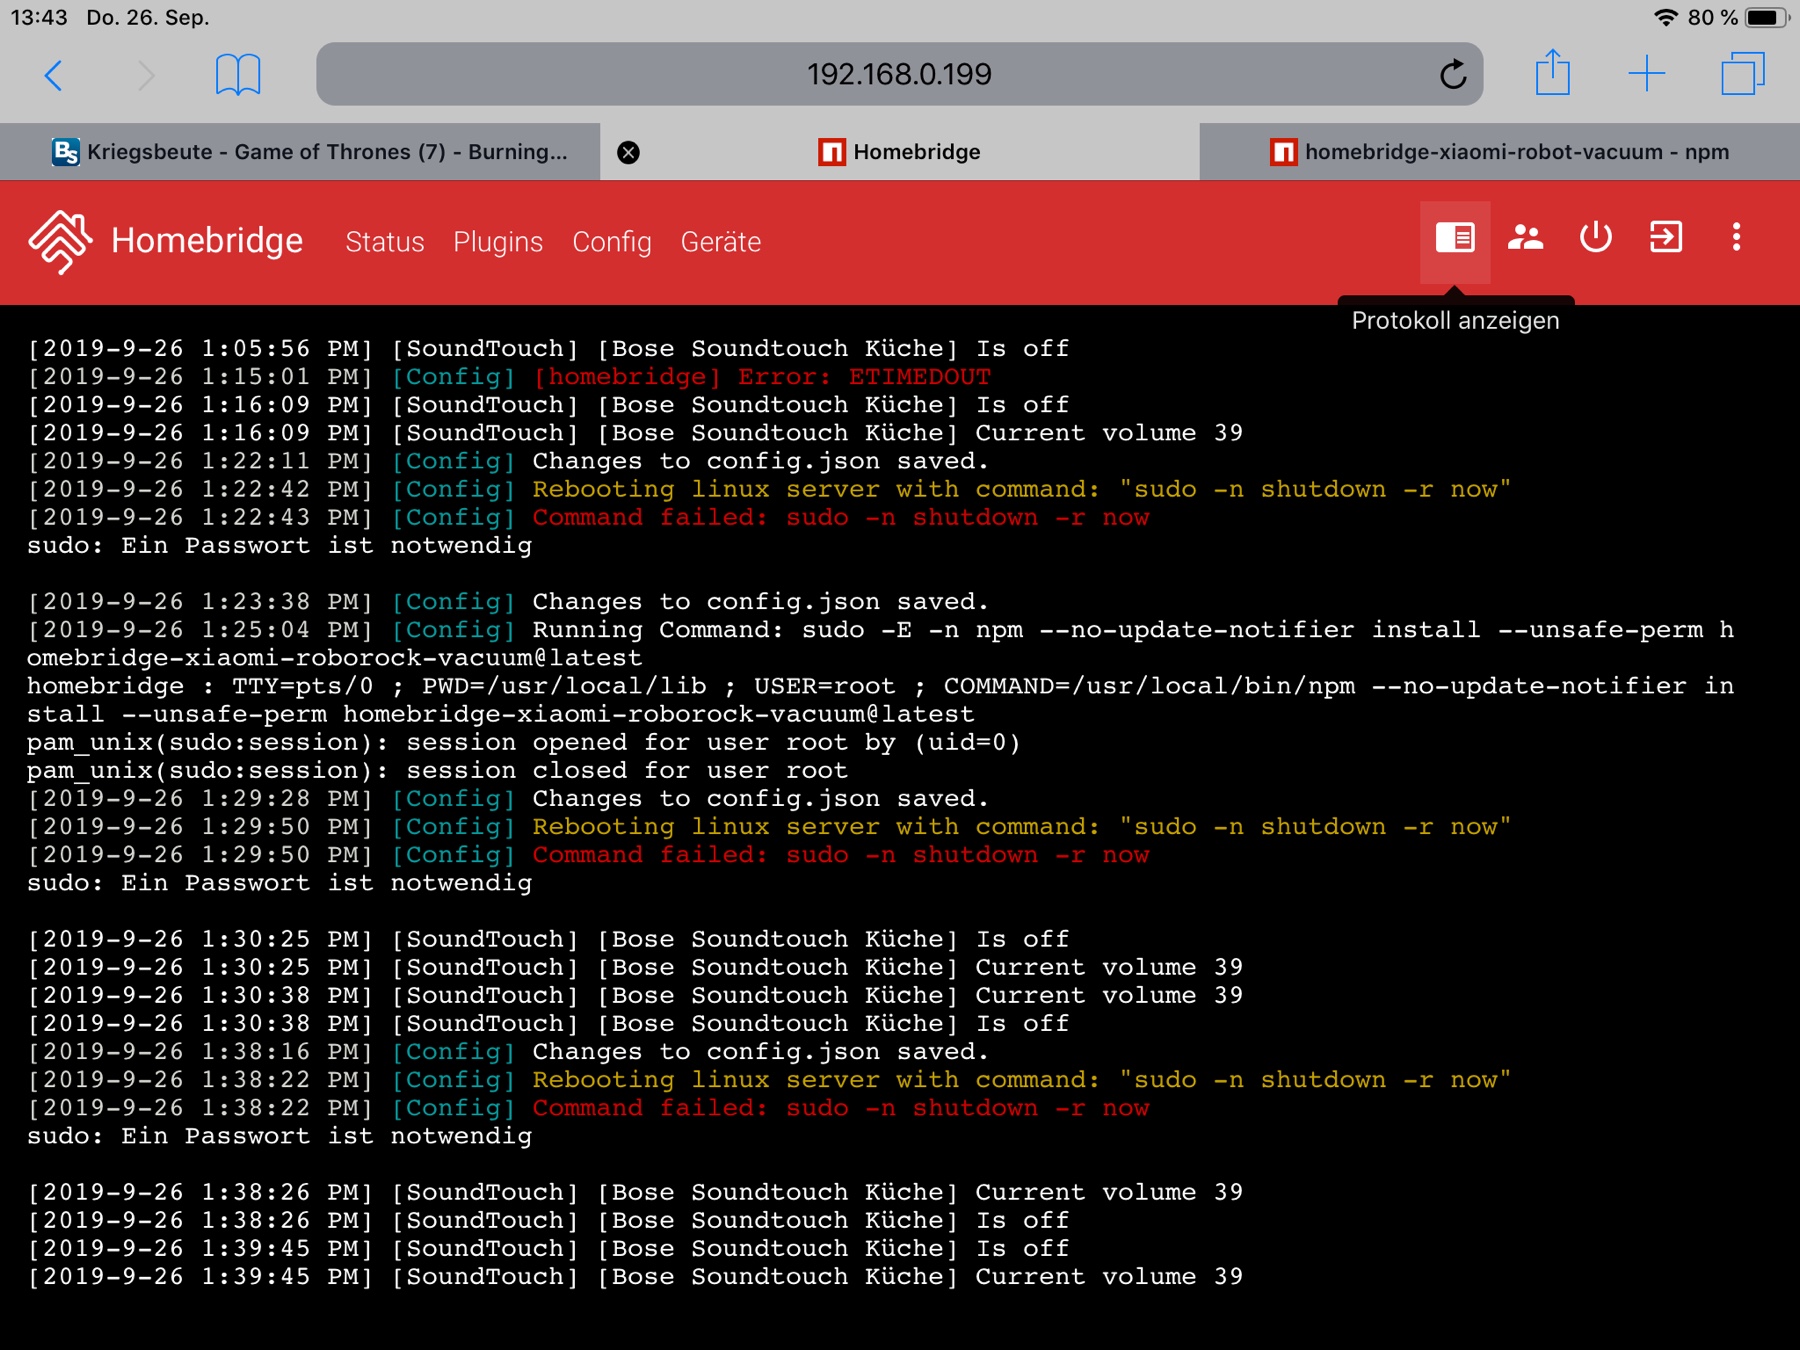The height and width of the screenshot is (1350, 1800).
Task: Open the log viewer (Protokoll anzeigen) icon
Action: (x=1455, y=238)
